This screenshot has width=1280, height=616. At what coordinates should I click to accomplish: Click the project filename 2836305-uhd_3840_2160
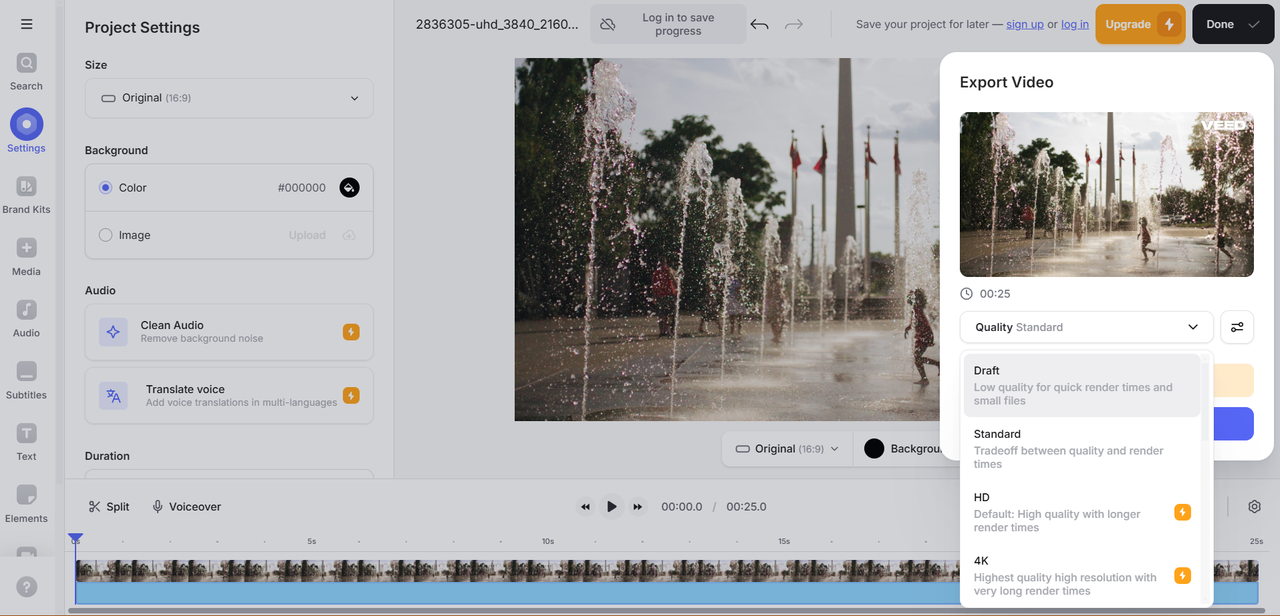coord(497,24)
